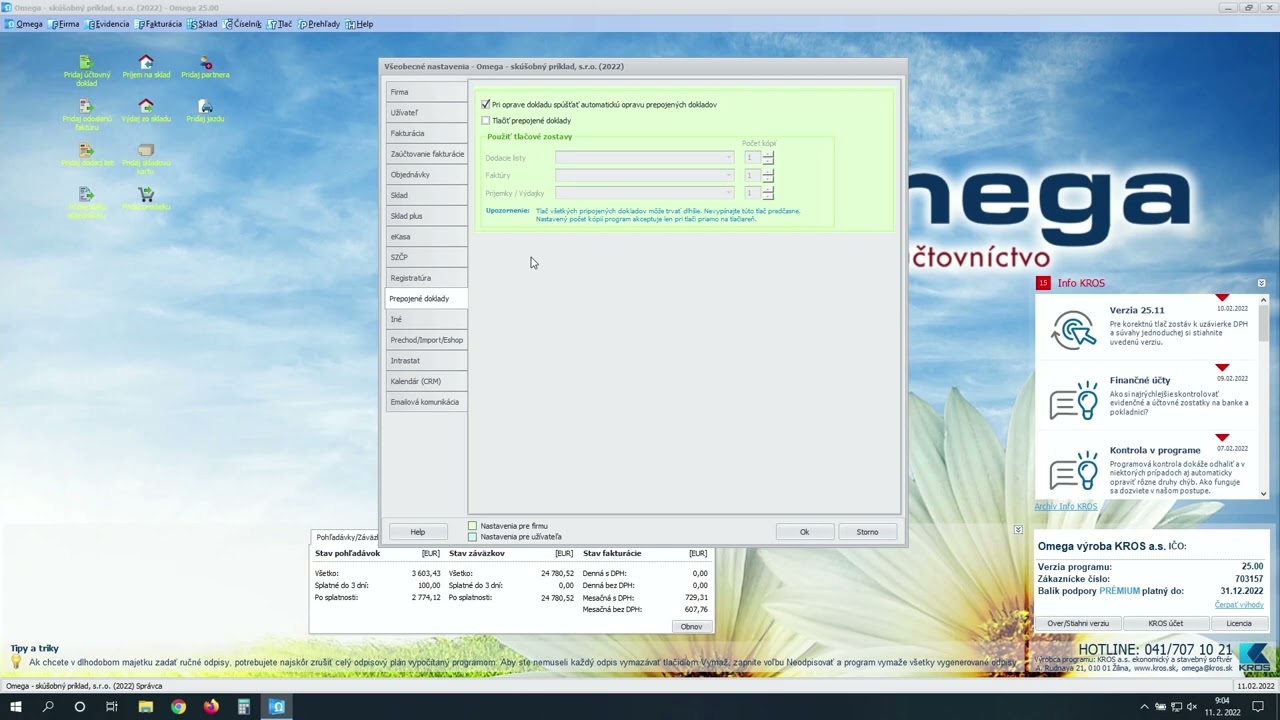Open the Archív Info KROS link
This screenshot has height=720, width=1280.
1065,507
